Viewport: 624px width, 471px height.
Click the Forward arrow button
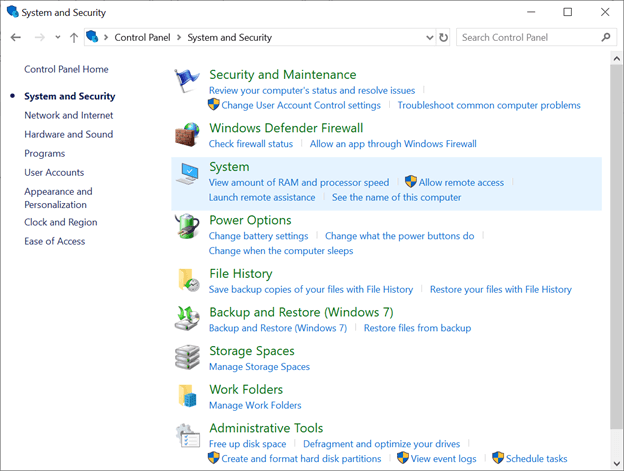click(40, 37)
